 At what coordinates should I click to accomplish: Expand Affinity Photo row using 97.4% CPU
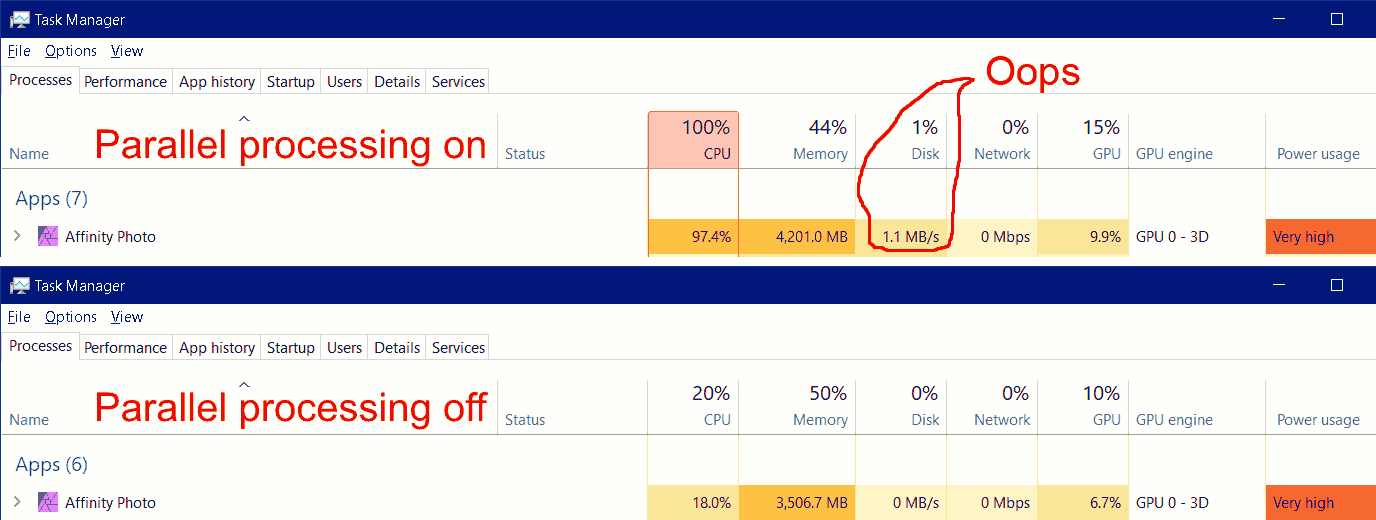click(x=16, y=237)
